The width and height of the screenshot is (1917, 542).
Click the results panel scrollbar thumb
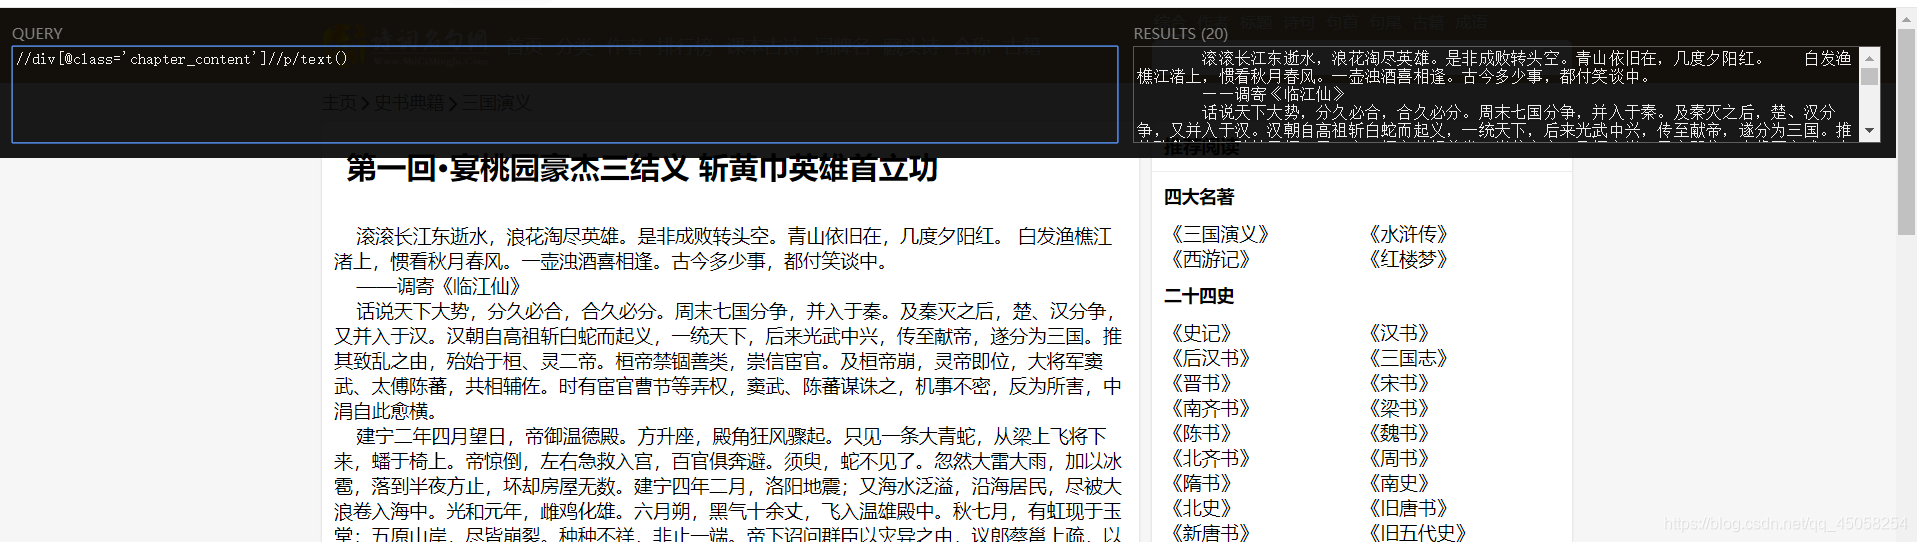[1869, 77]
